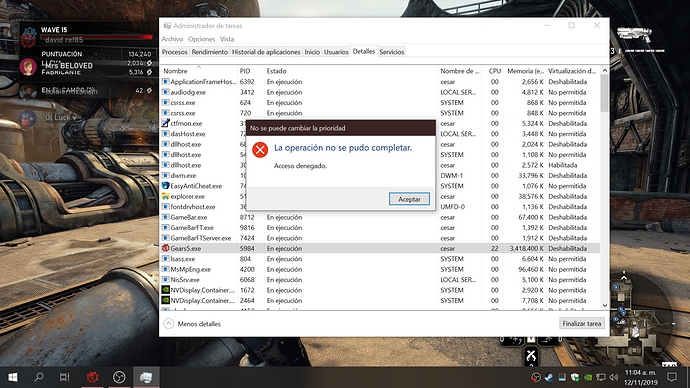Click the EasyAntiCheat.exe shield icon
This screenshot has width=690, height=388.
[165, 186]
